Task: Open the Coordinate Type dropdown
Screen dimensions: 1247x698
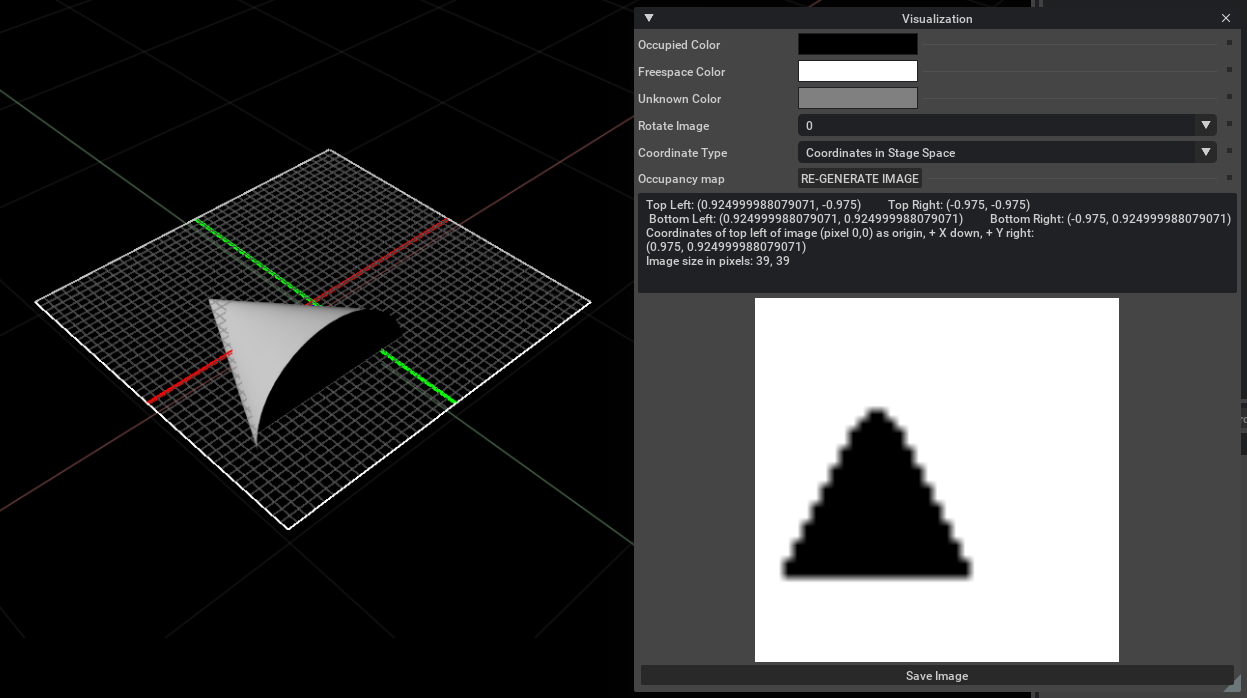Action: pyautogui.click(x=1000, y=152)
